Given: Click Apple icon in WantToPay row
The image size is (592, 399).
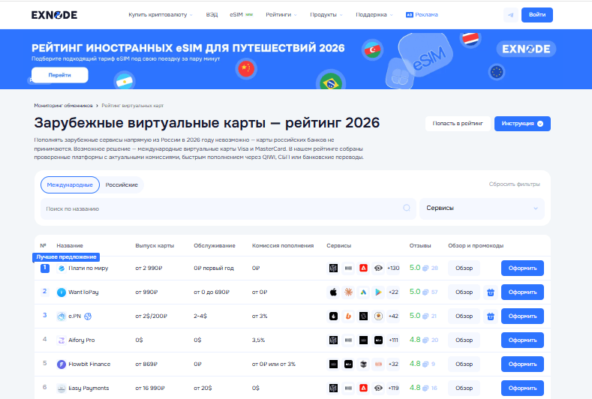Looking at the screenshot, I should pos(333,292).
